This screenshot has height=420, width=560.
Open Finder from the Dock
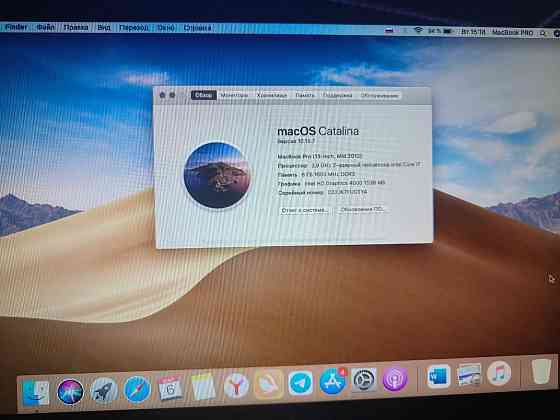[x=35, y=392]
